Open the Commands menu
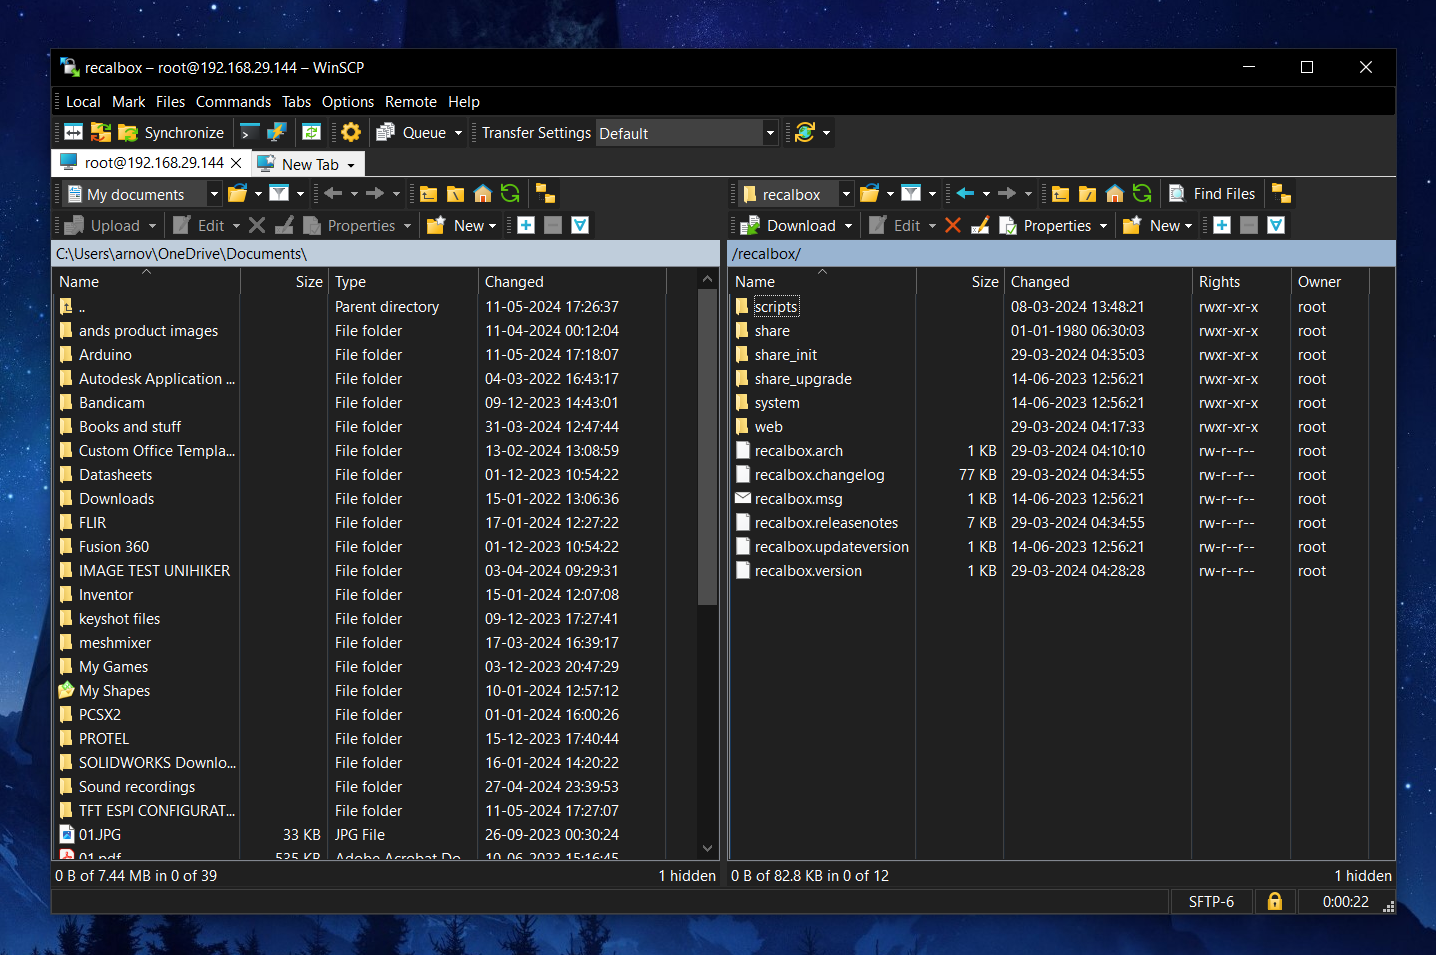The image size is (1436, 955). tap(233, 101)
